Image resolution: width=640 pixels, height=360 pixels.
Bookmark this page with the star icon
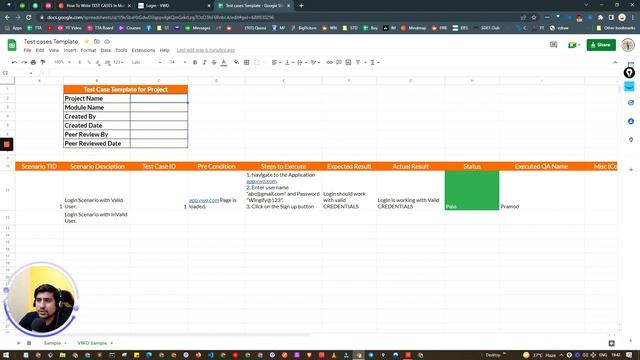(x=533, y=18)
